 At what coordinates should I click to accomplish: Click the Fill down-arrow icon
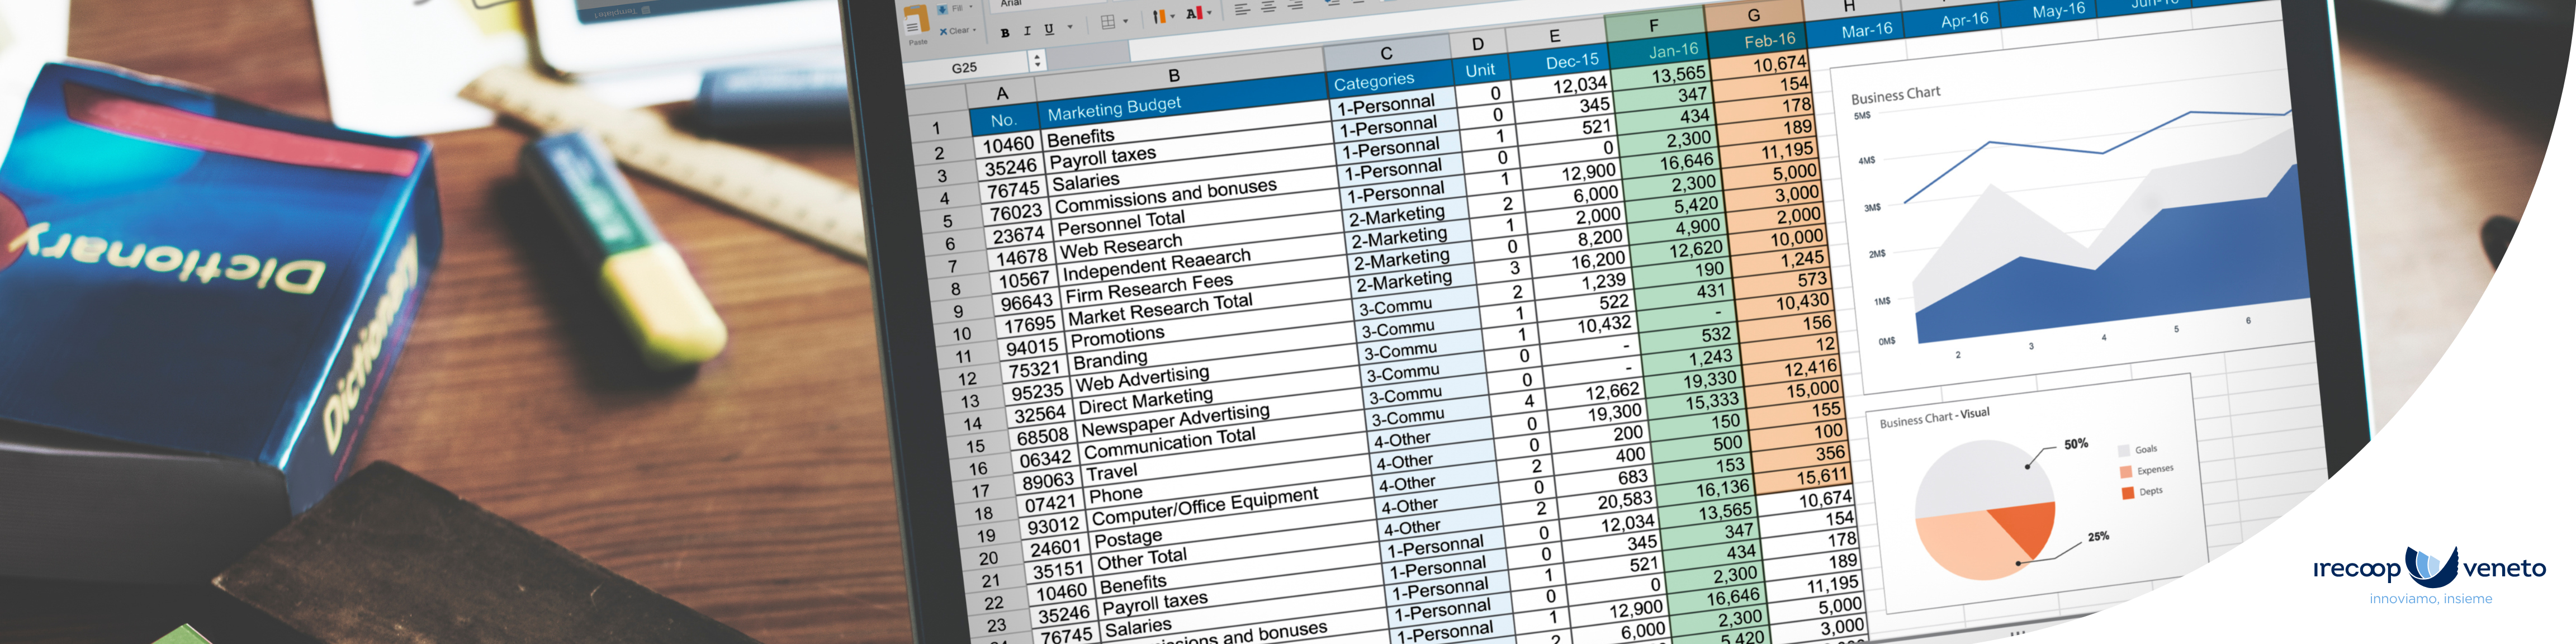(942, 9)
